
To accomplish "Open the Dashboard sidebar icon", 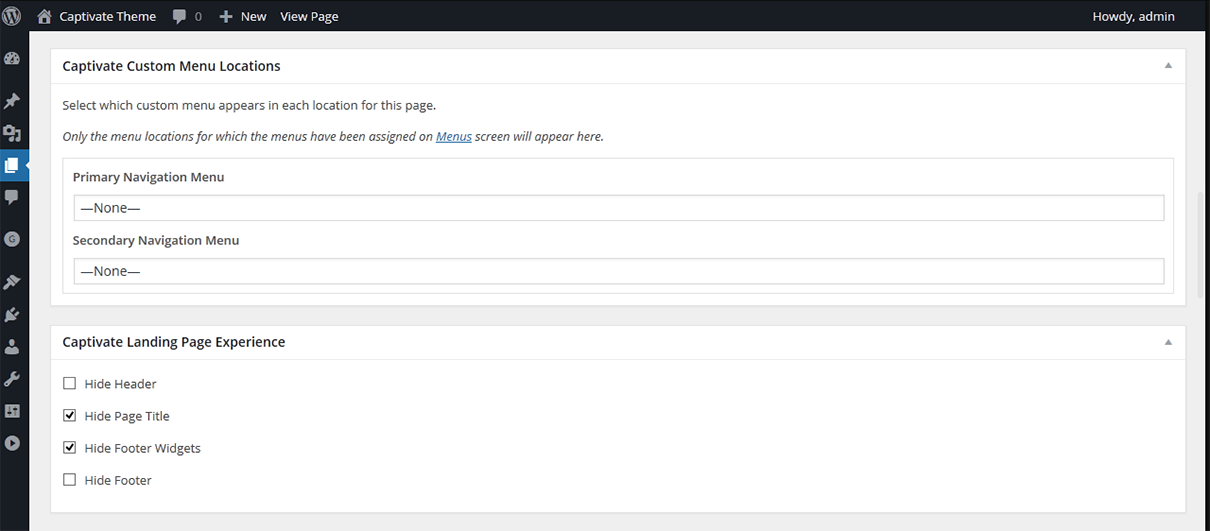I will [12, 59].
